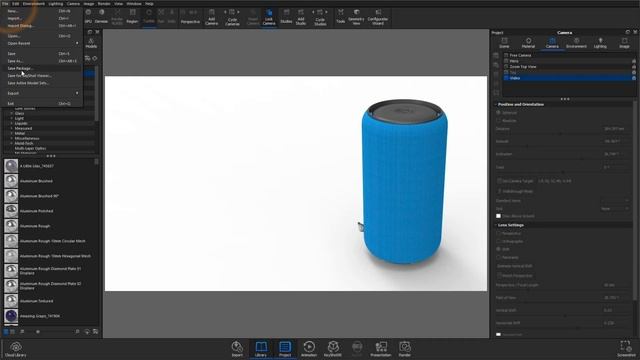This screenshot has width=640, height=360.
Task: Click the Import icon in bottom toolbar
Action: pyautogui.click(x=237, y=349)
